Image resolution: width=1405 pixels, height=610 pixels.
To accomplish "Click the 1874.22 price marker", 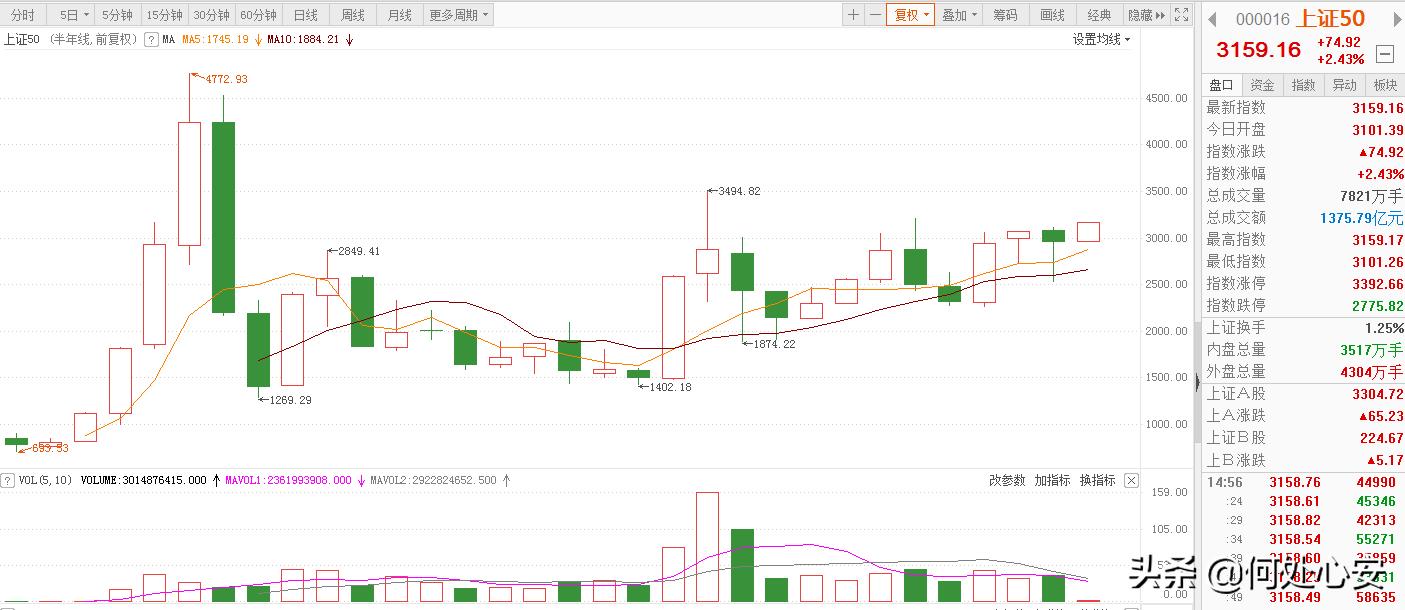I will [x=774, y=344].
